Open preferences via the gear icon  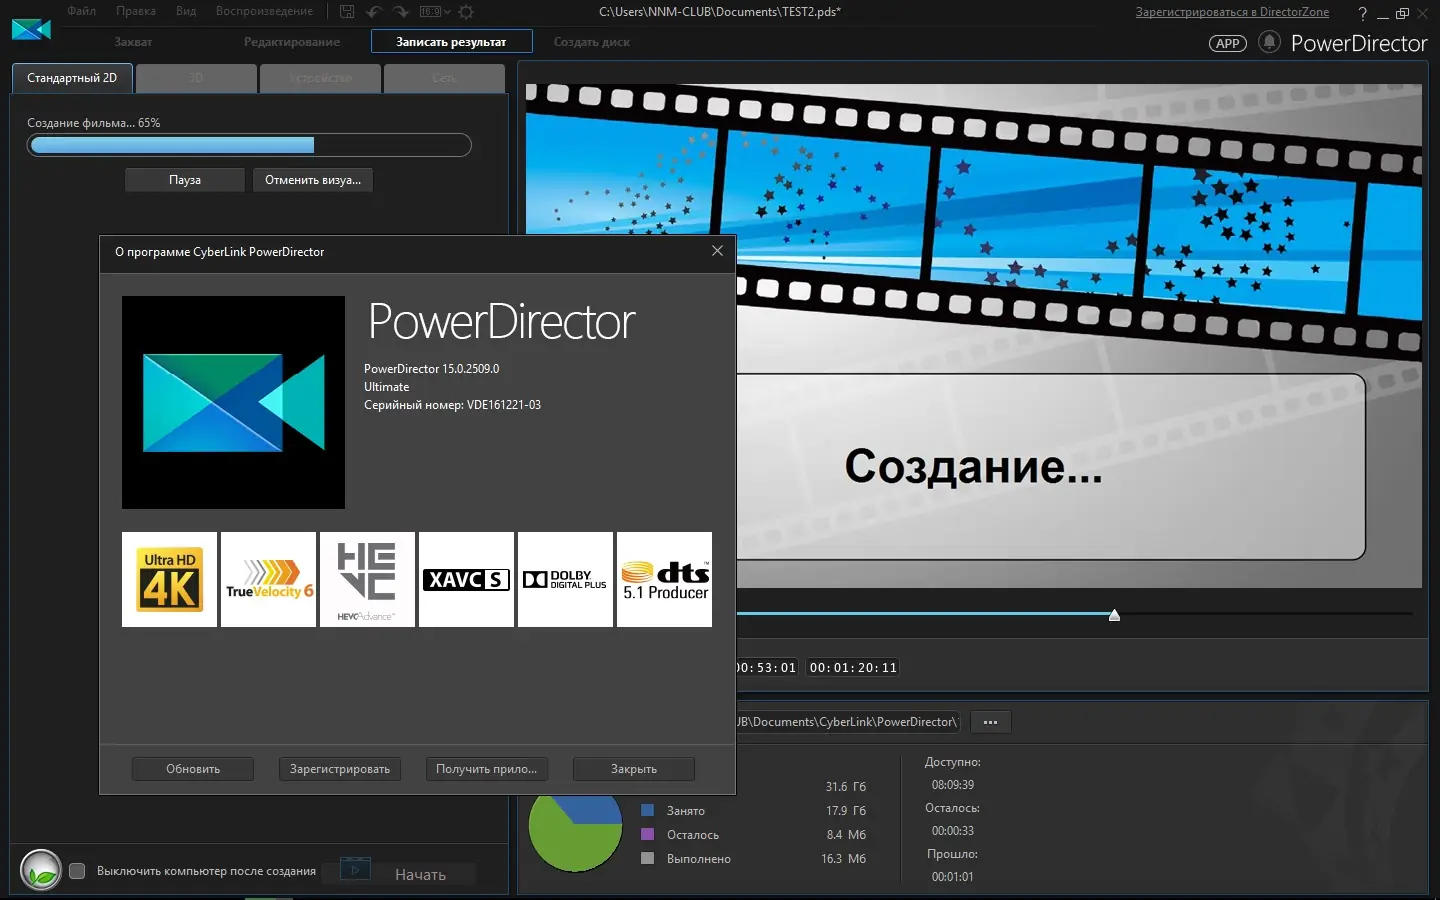pos(466,12)
